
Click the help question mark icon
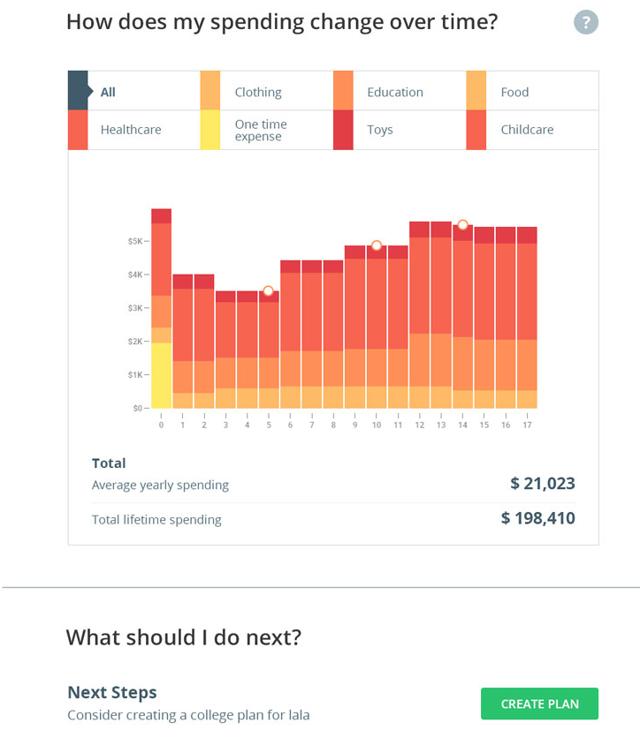(x=586, y=22)
